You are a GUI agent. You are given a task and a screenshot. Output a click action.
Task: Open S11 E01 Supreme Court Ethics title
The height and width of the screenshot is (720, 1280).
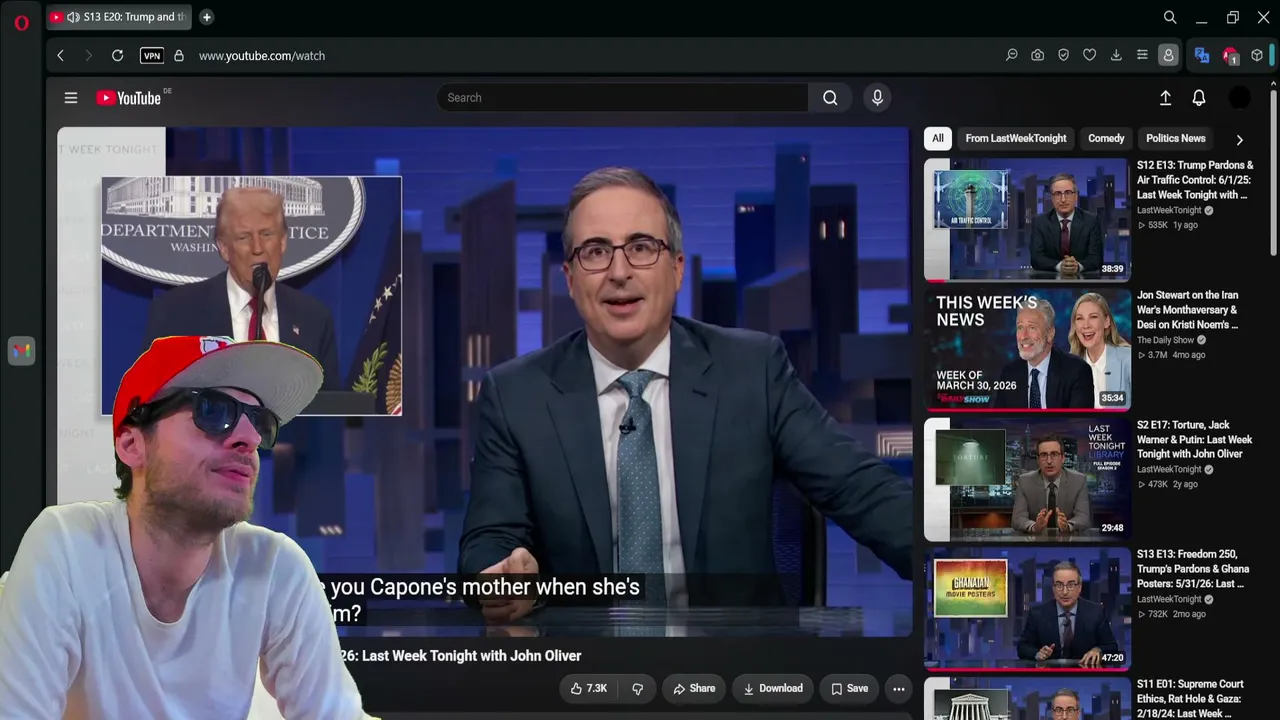click(1190, 699)
